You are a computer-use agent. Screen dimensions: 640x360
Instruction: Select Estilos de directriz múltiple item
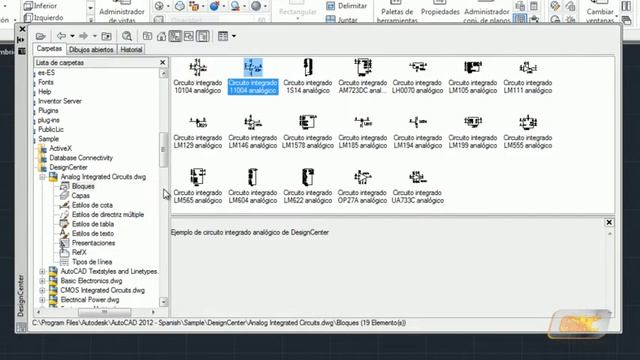tap(108, 214)
